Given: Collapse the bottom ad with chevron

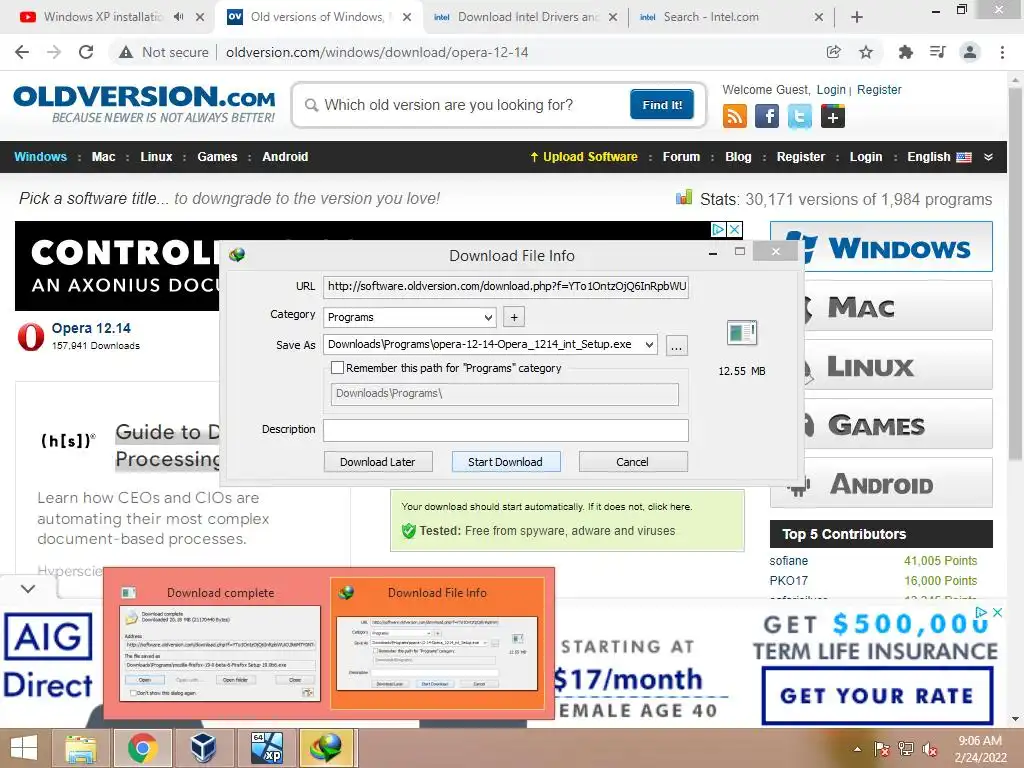Looking at the screenshot, I should 28,588.
